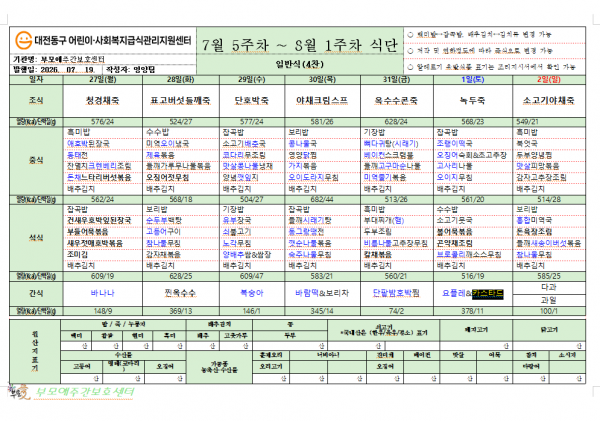Click the '조식' row label
This screenshot has height=421, width=600.
(36, 100)
